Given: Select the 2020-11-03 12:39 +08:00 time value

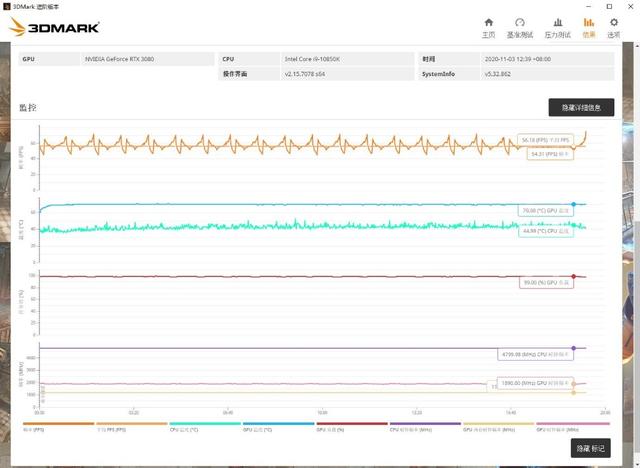Looking at the screenshot, I should pyautogui.click(x=518, y=59).
